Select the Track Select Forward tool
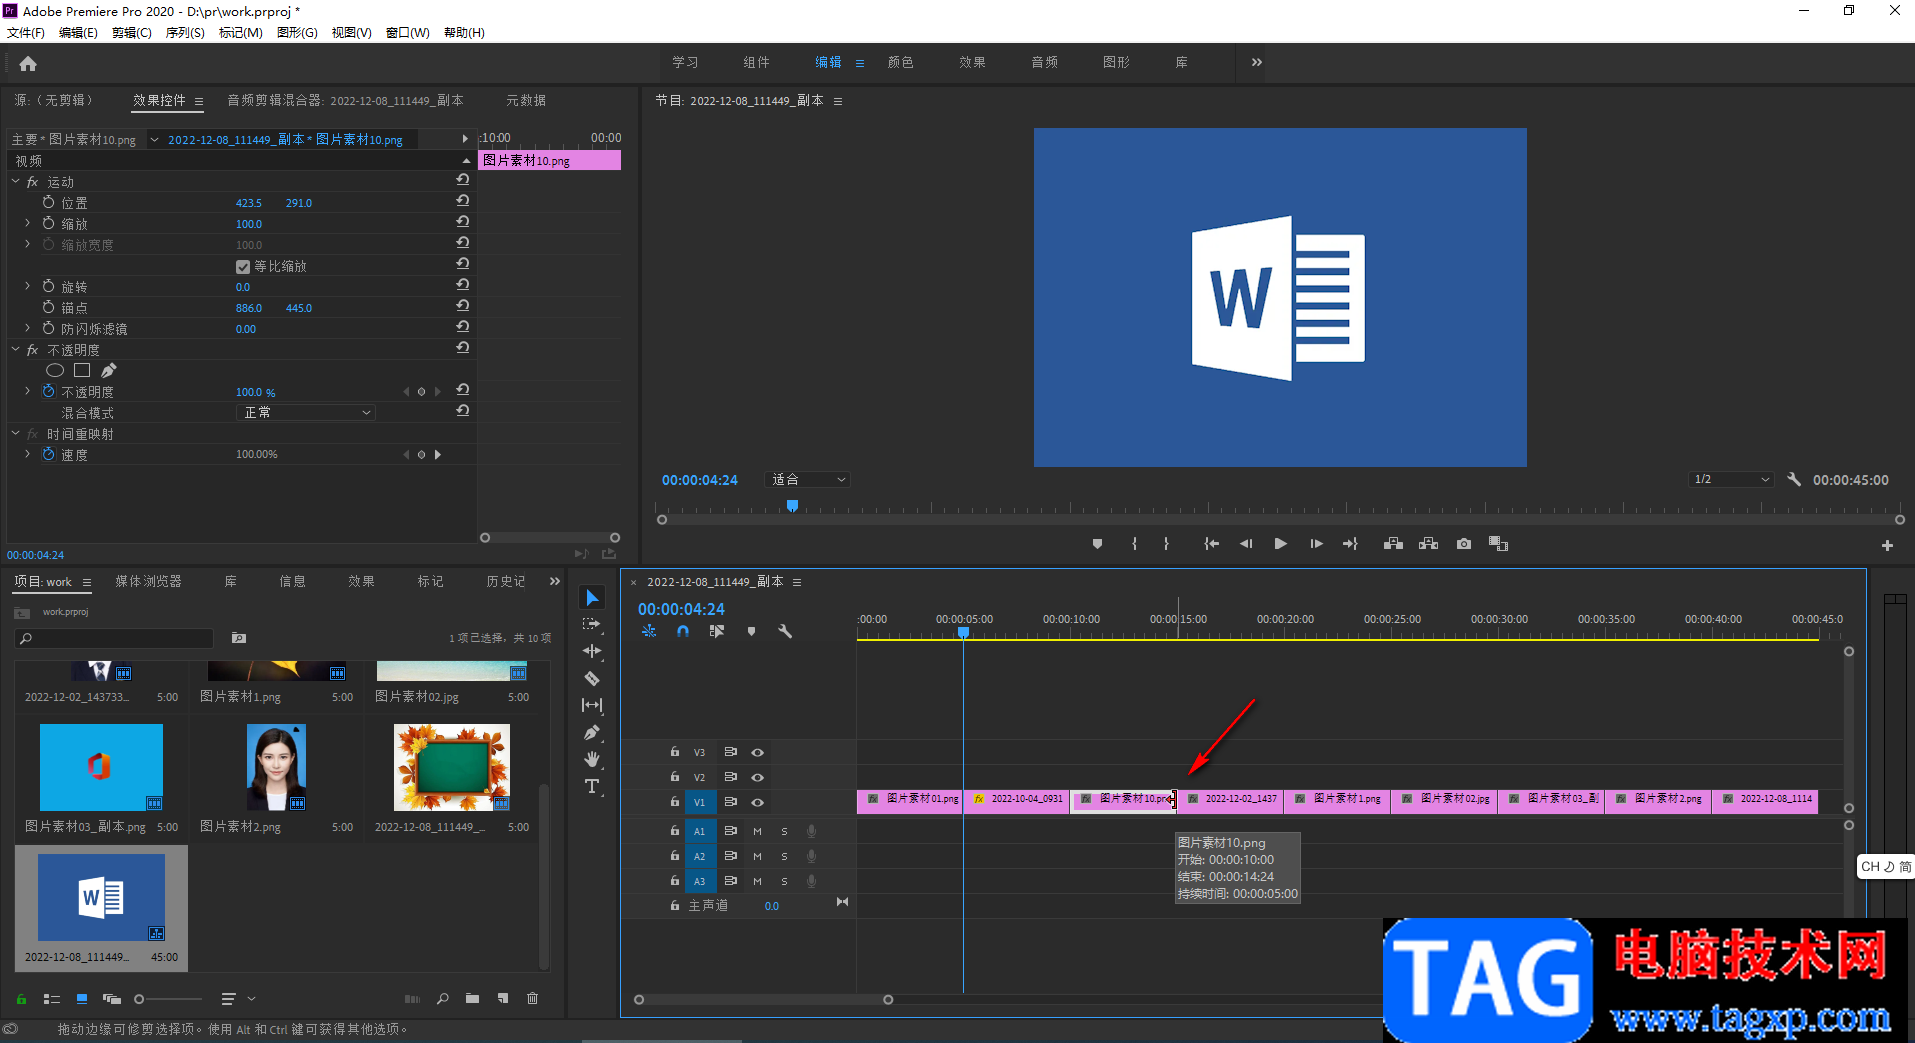The height and width of the screenshot is (1043, 1915). [592, 624]
